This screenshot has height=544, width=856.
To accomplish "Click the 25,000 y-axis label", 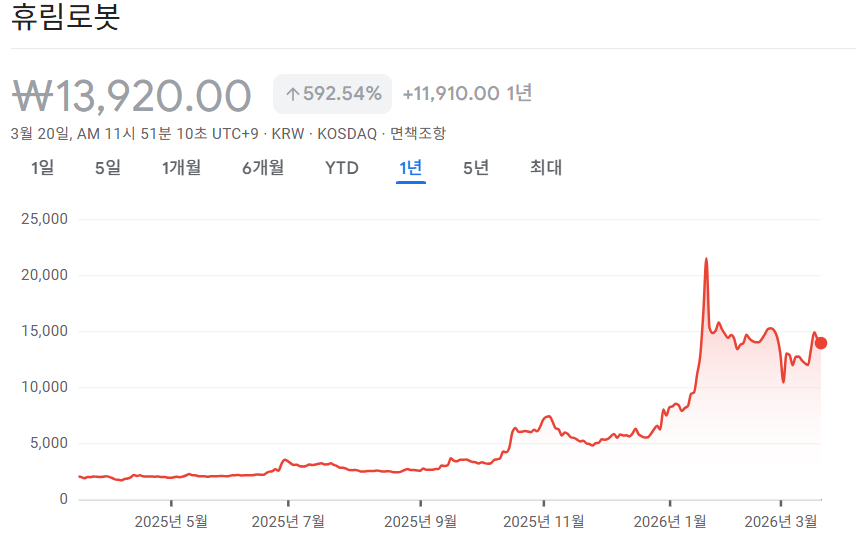I will coord(45,219).
